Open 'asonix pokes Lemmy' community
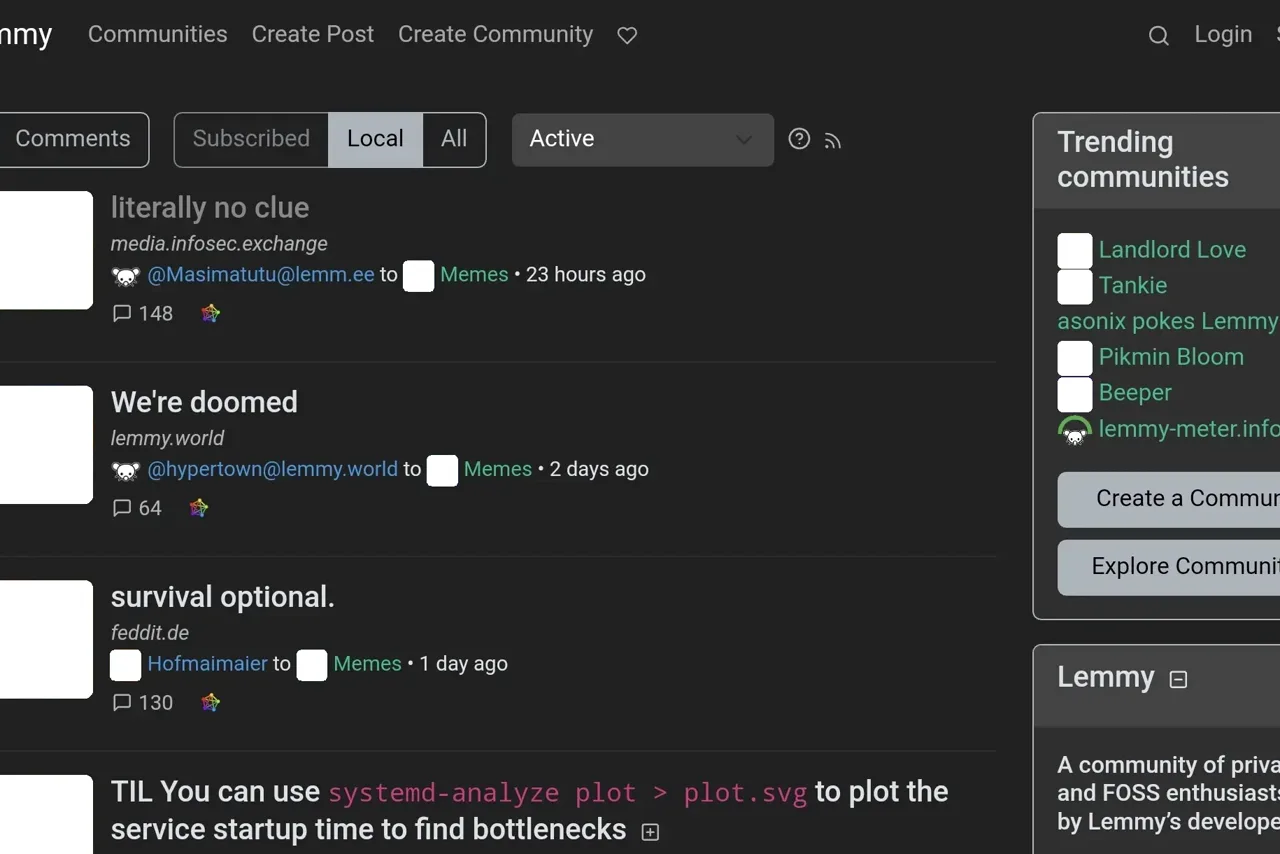 point(1168,322)
